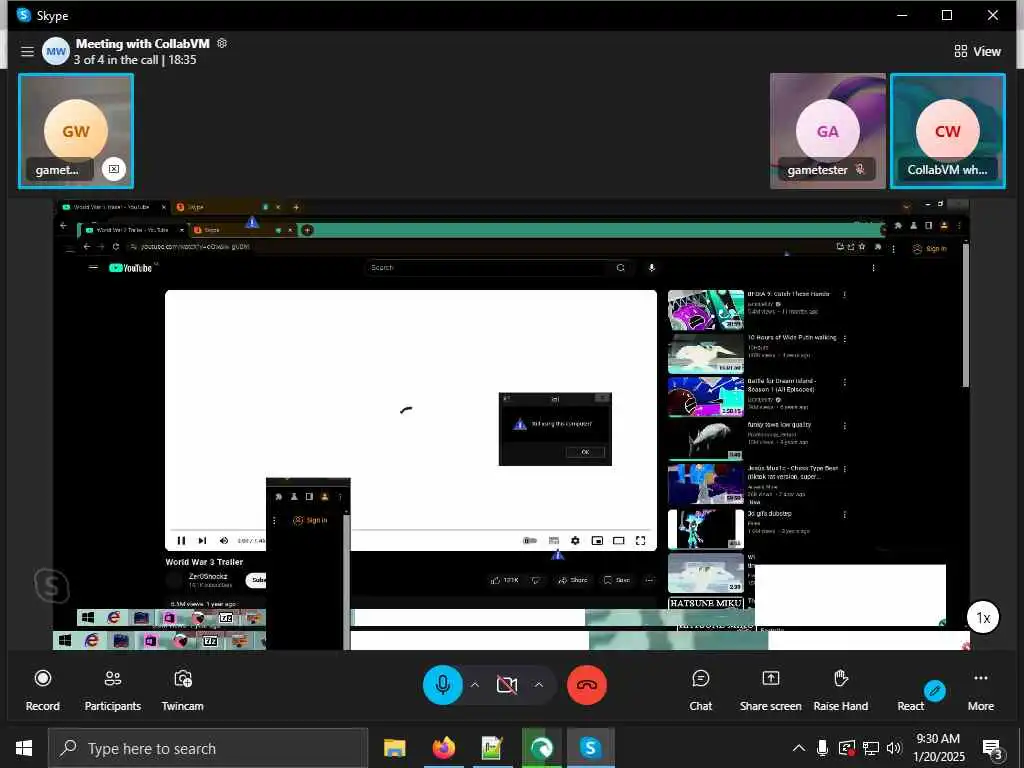The width and height of the screenshot is (1024, 768).
Task: Click the YouTube logo in shared screen
Action: [131, 268]
